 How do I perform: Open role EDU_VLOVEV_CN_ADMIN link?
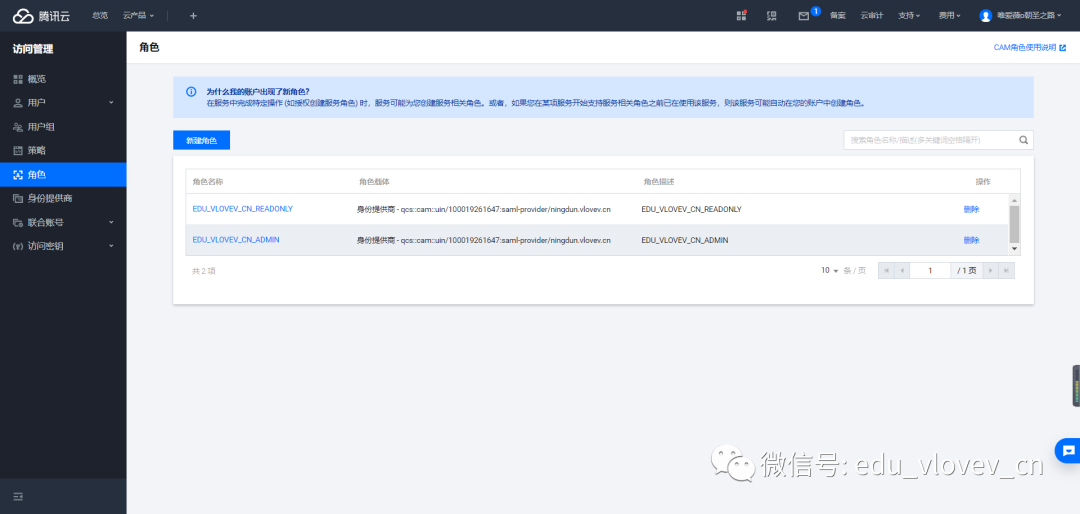[236, 240]
